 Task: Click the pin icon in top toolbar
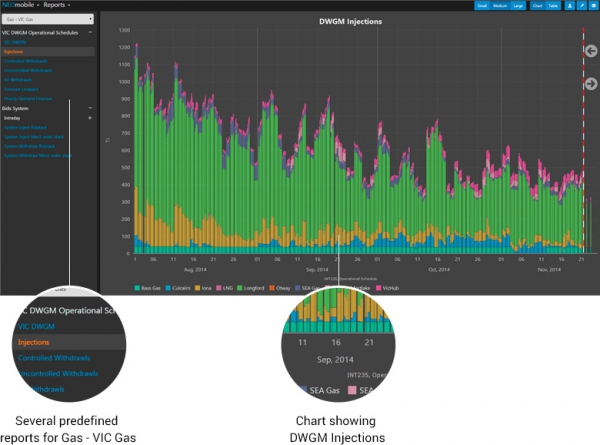pyautogui.click(x=580, y=6)
